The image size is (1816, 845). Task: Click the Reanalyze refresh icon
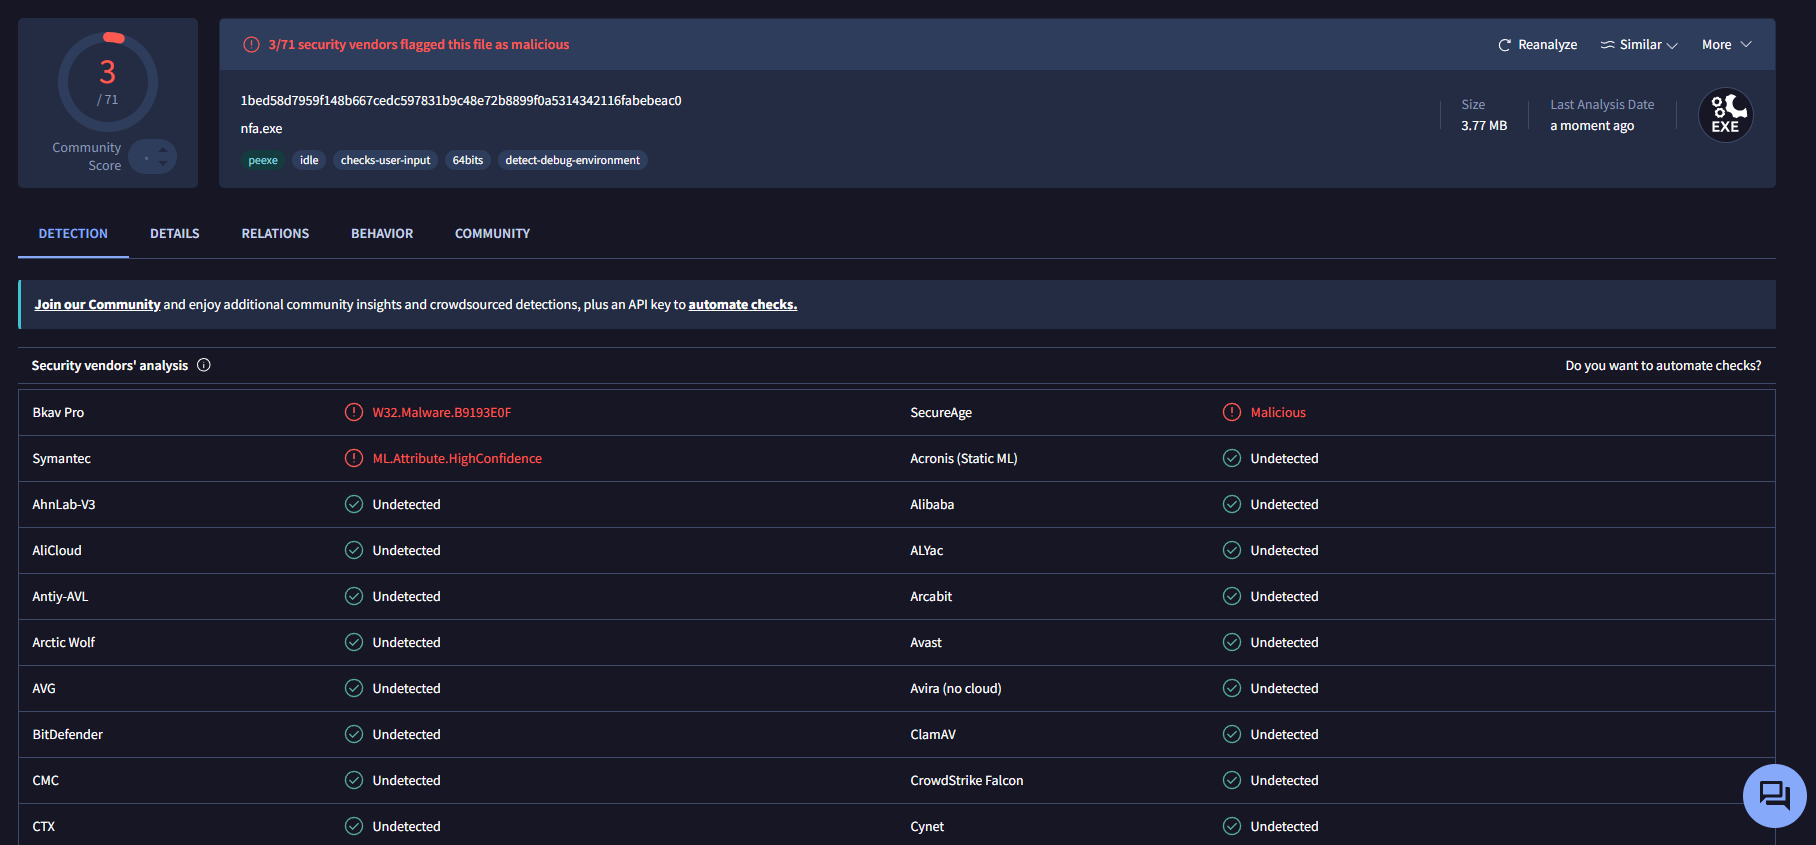pos(1504,45)
